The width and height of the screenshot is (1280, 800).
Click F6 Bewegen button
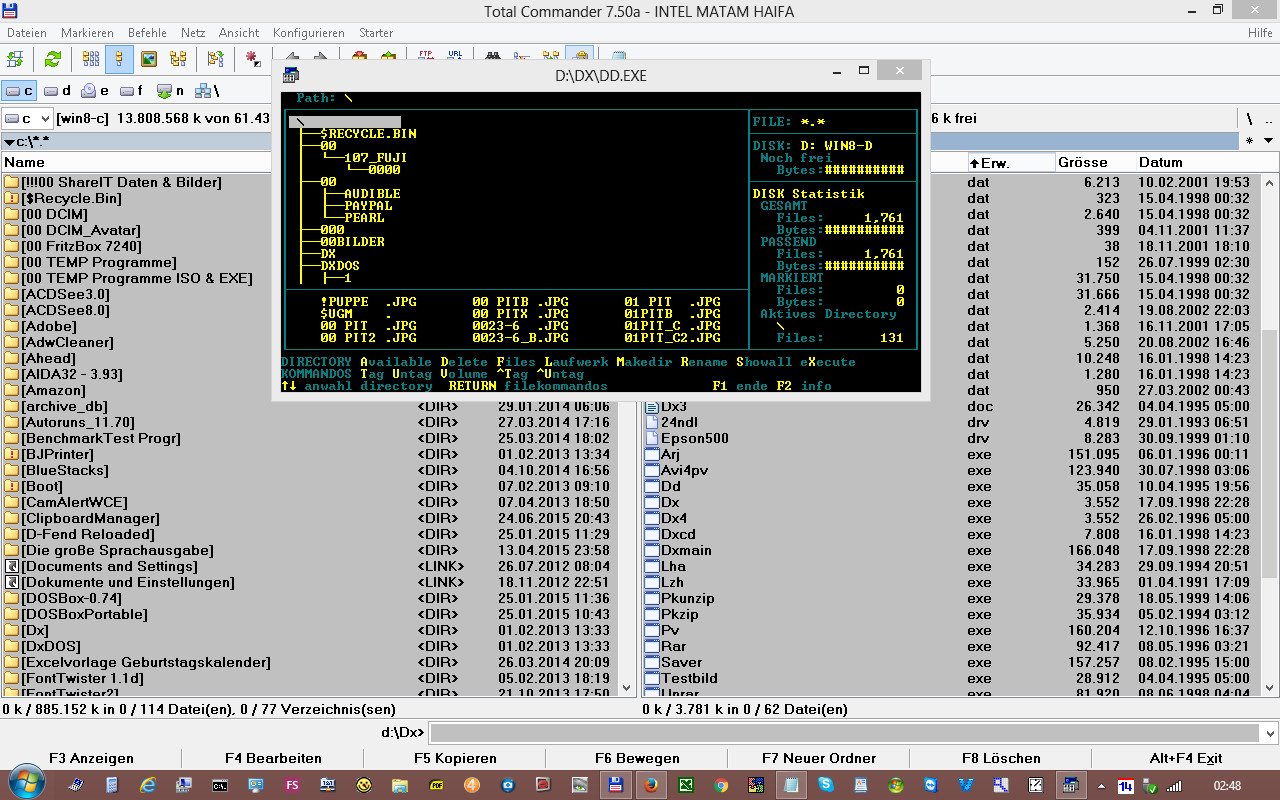[x=637, y=758]
